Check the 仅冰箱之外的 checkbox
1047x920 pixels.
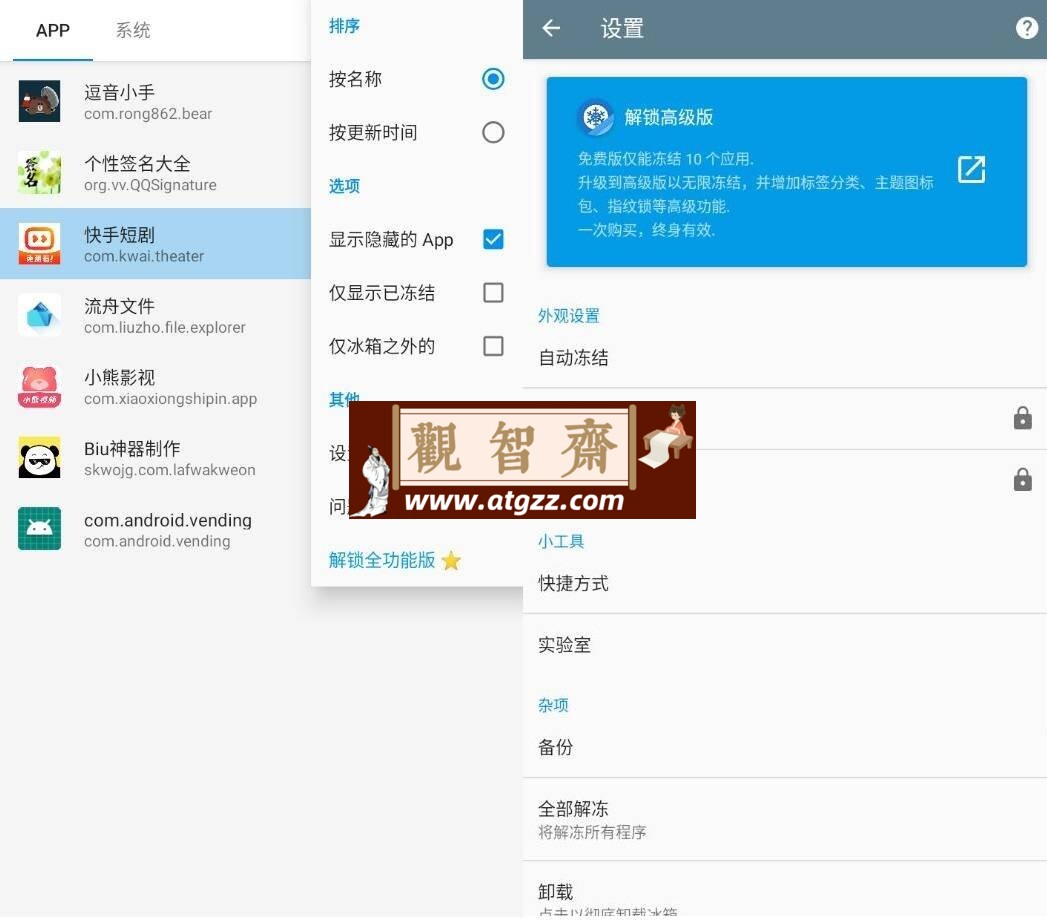tap(493, 346)
